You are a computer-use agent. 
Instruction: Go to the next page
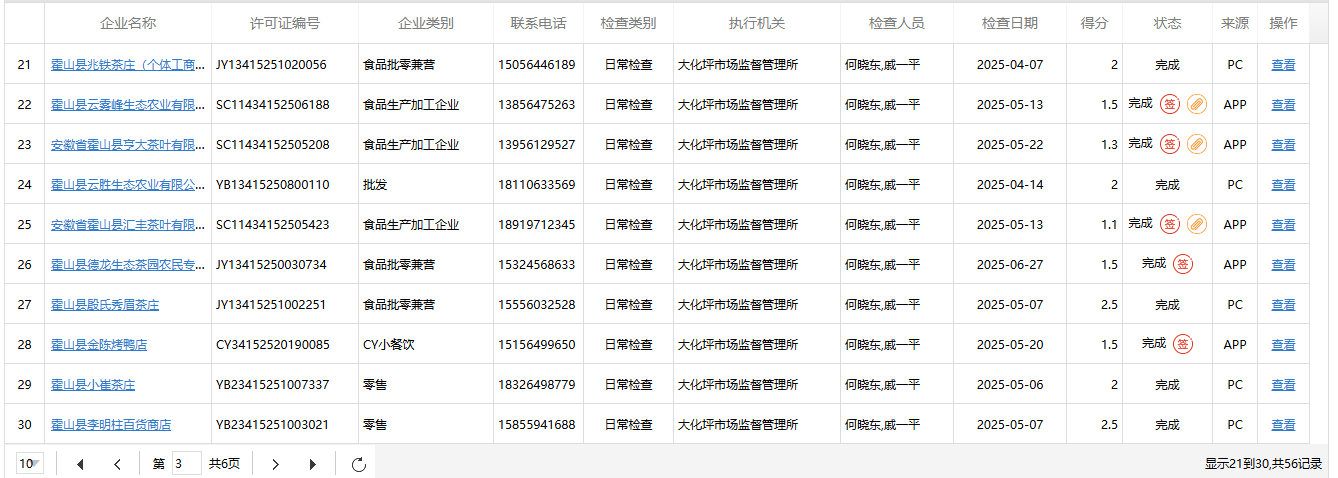coord(276,464)
